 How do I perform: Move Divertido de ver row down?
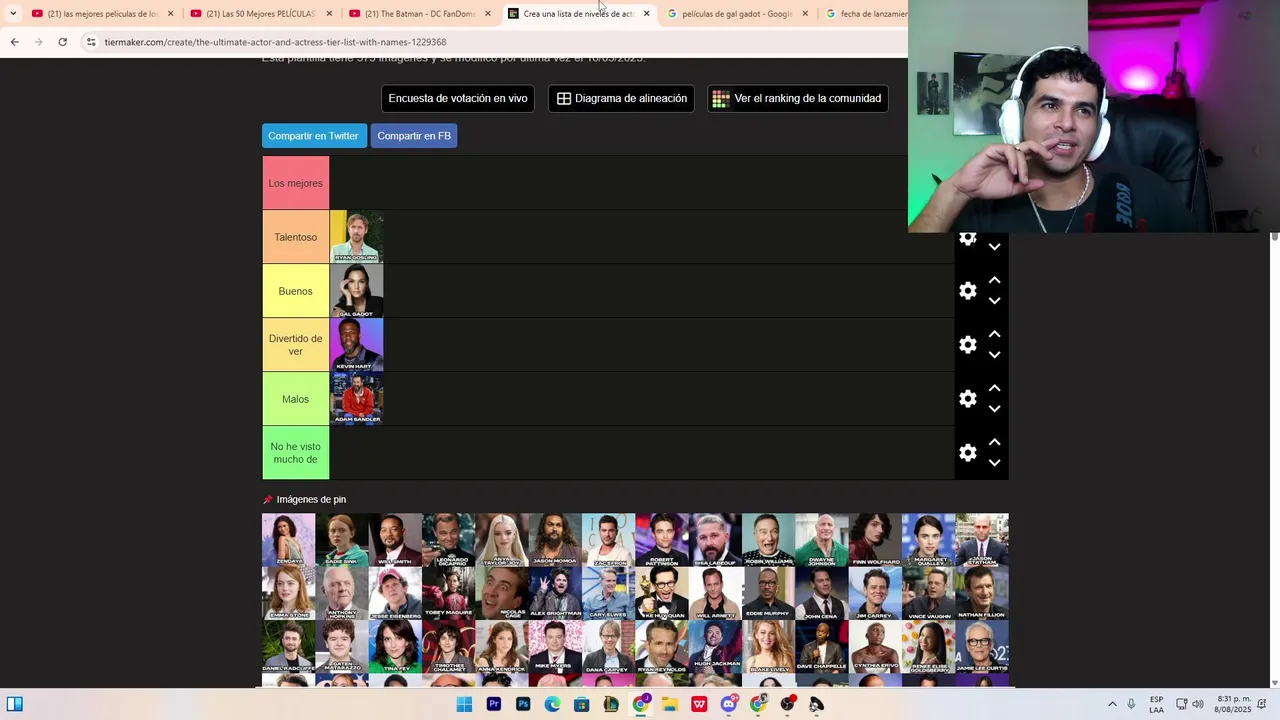[994, 355]
